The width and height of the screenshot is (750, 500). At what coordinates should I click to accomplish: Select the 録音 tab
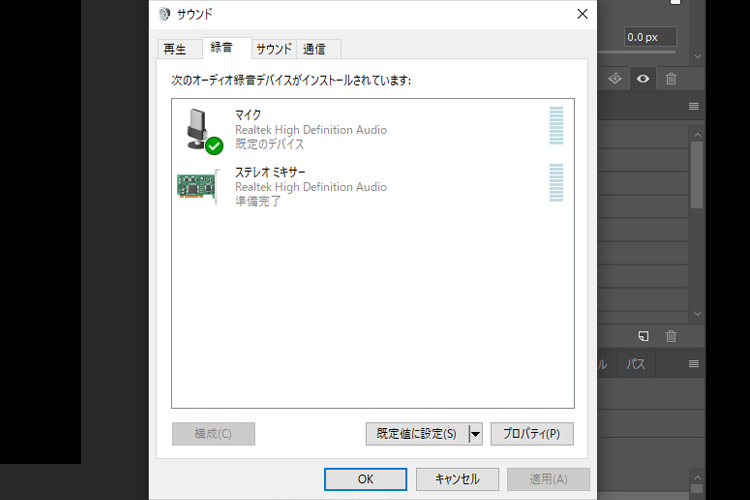227,48
